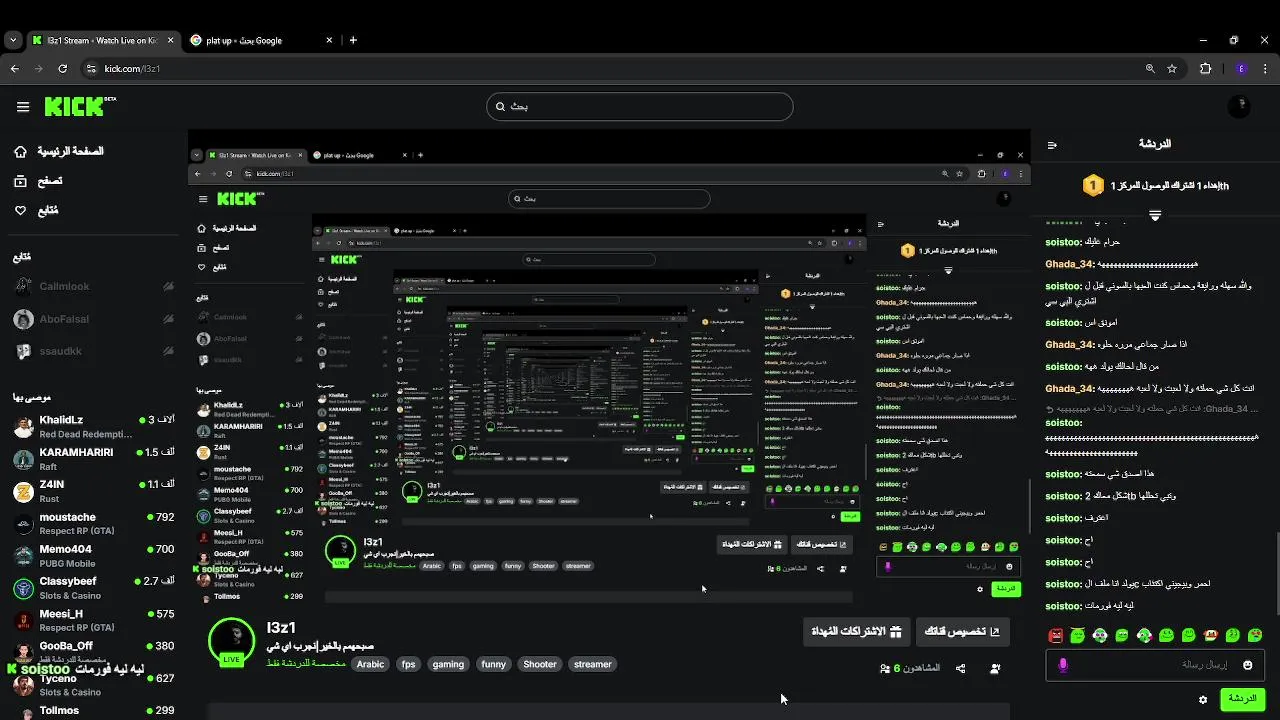
Task: Click the تخصيص قناتك button
Action: pos(962,632)
